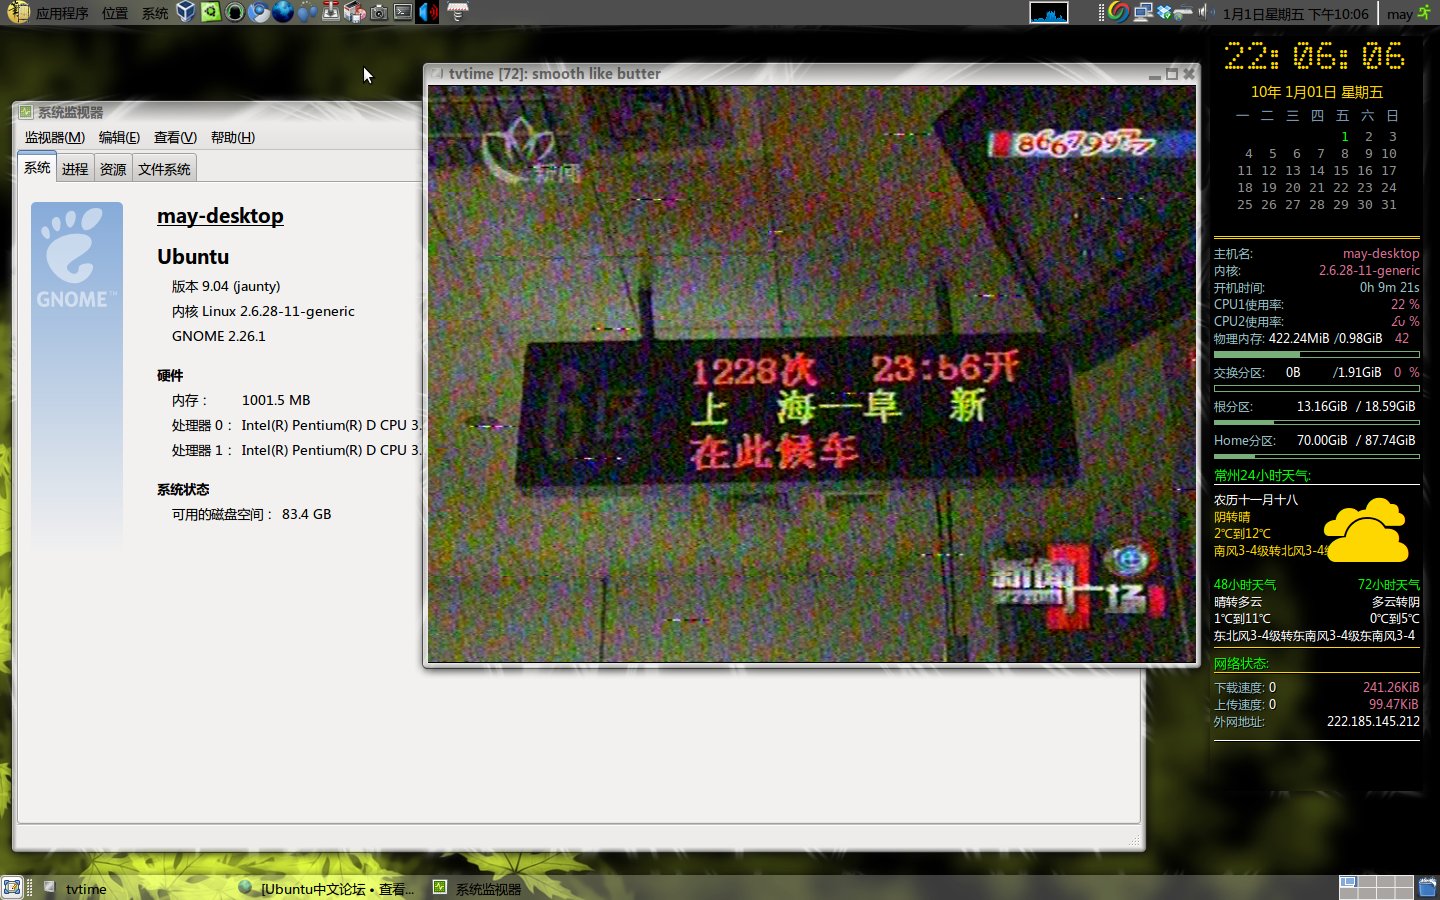Click the tvtime window menu icon

click(437, 73)
